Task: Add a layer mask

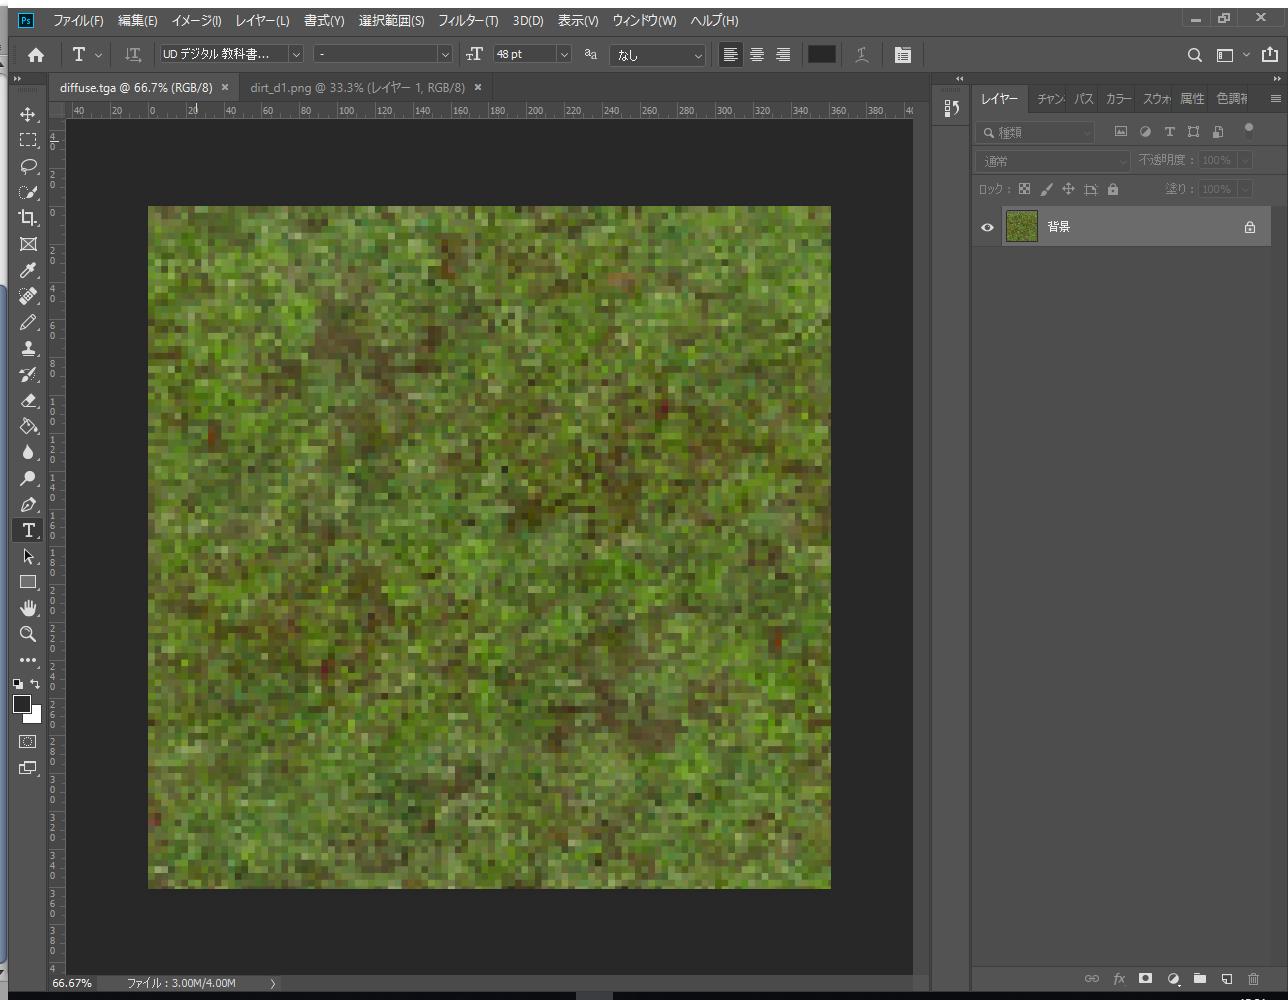Action: 1146,978
